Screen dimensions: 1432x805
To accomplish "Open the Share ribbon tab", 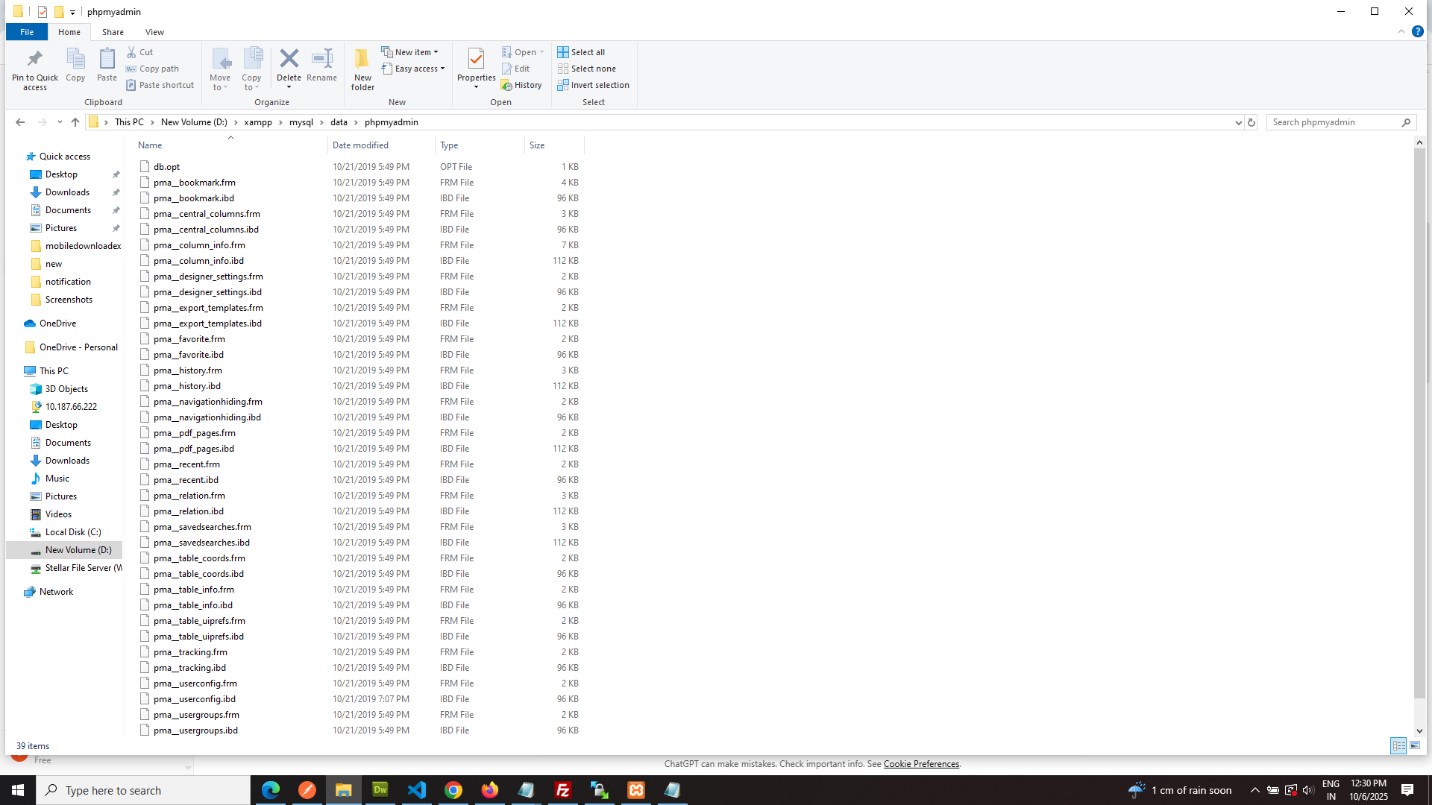I will (112, 31).
